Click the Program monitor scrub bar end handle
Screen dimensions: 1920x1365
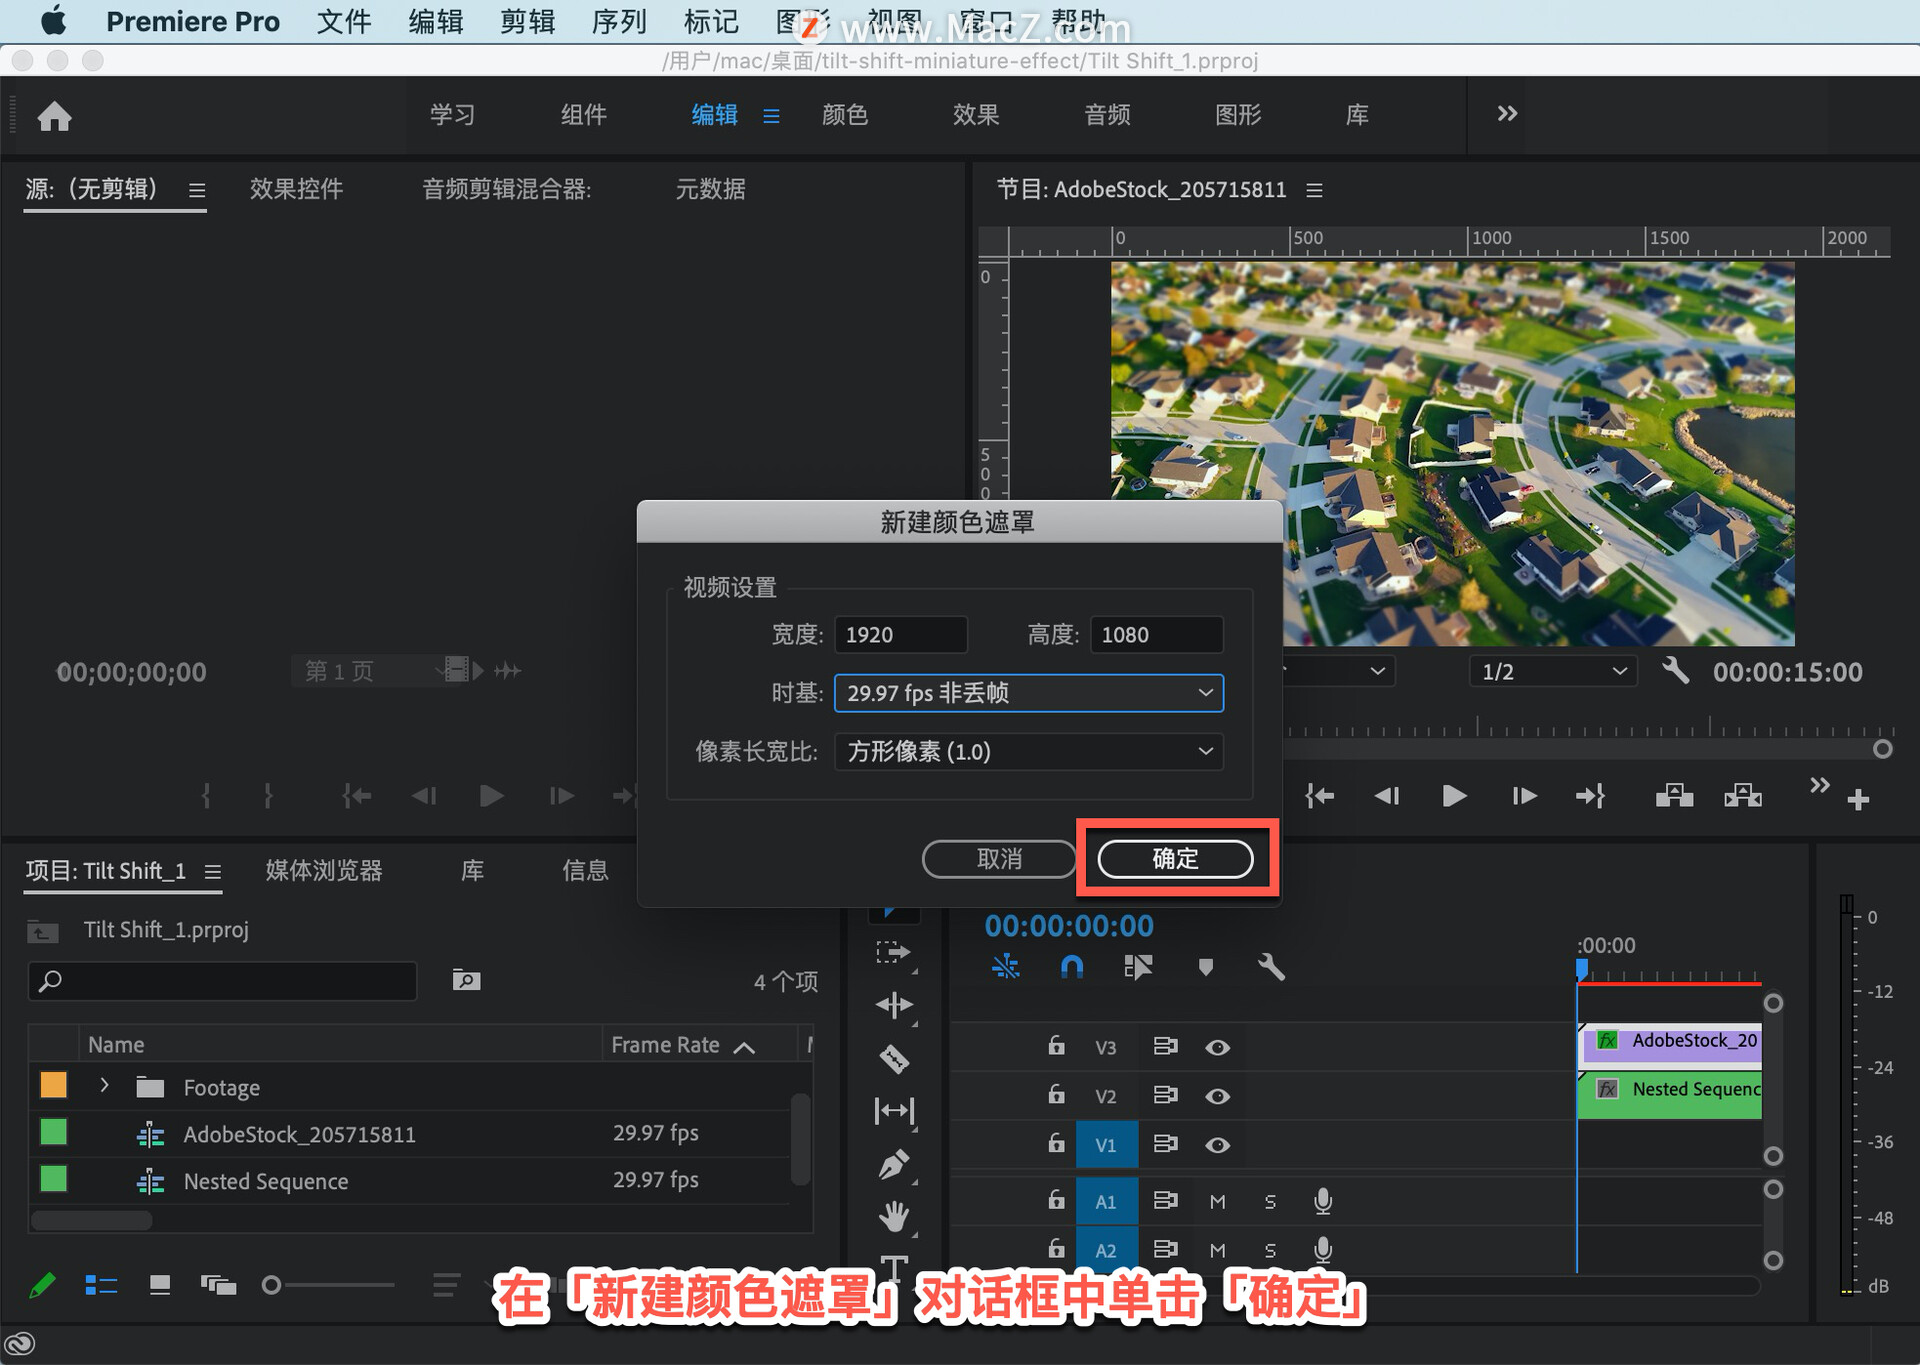[1882, 749]
